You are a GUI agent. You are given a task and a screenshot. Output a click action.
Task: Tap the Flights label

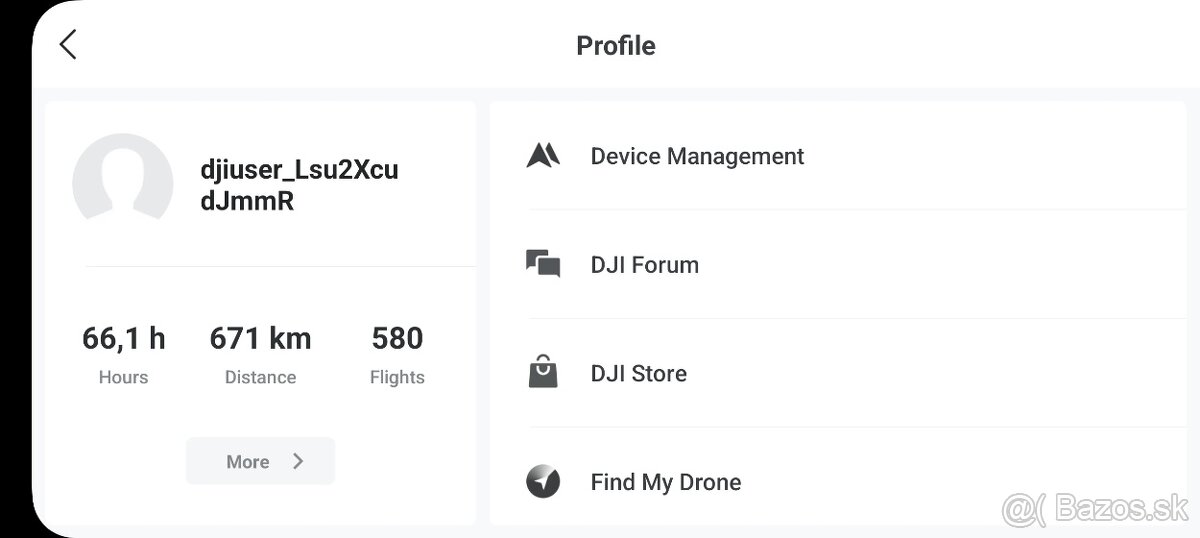(x=397, y=377)
